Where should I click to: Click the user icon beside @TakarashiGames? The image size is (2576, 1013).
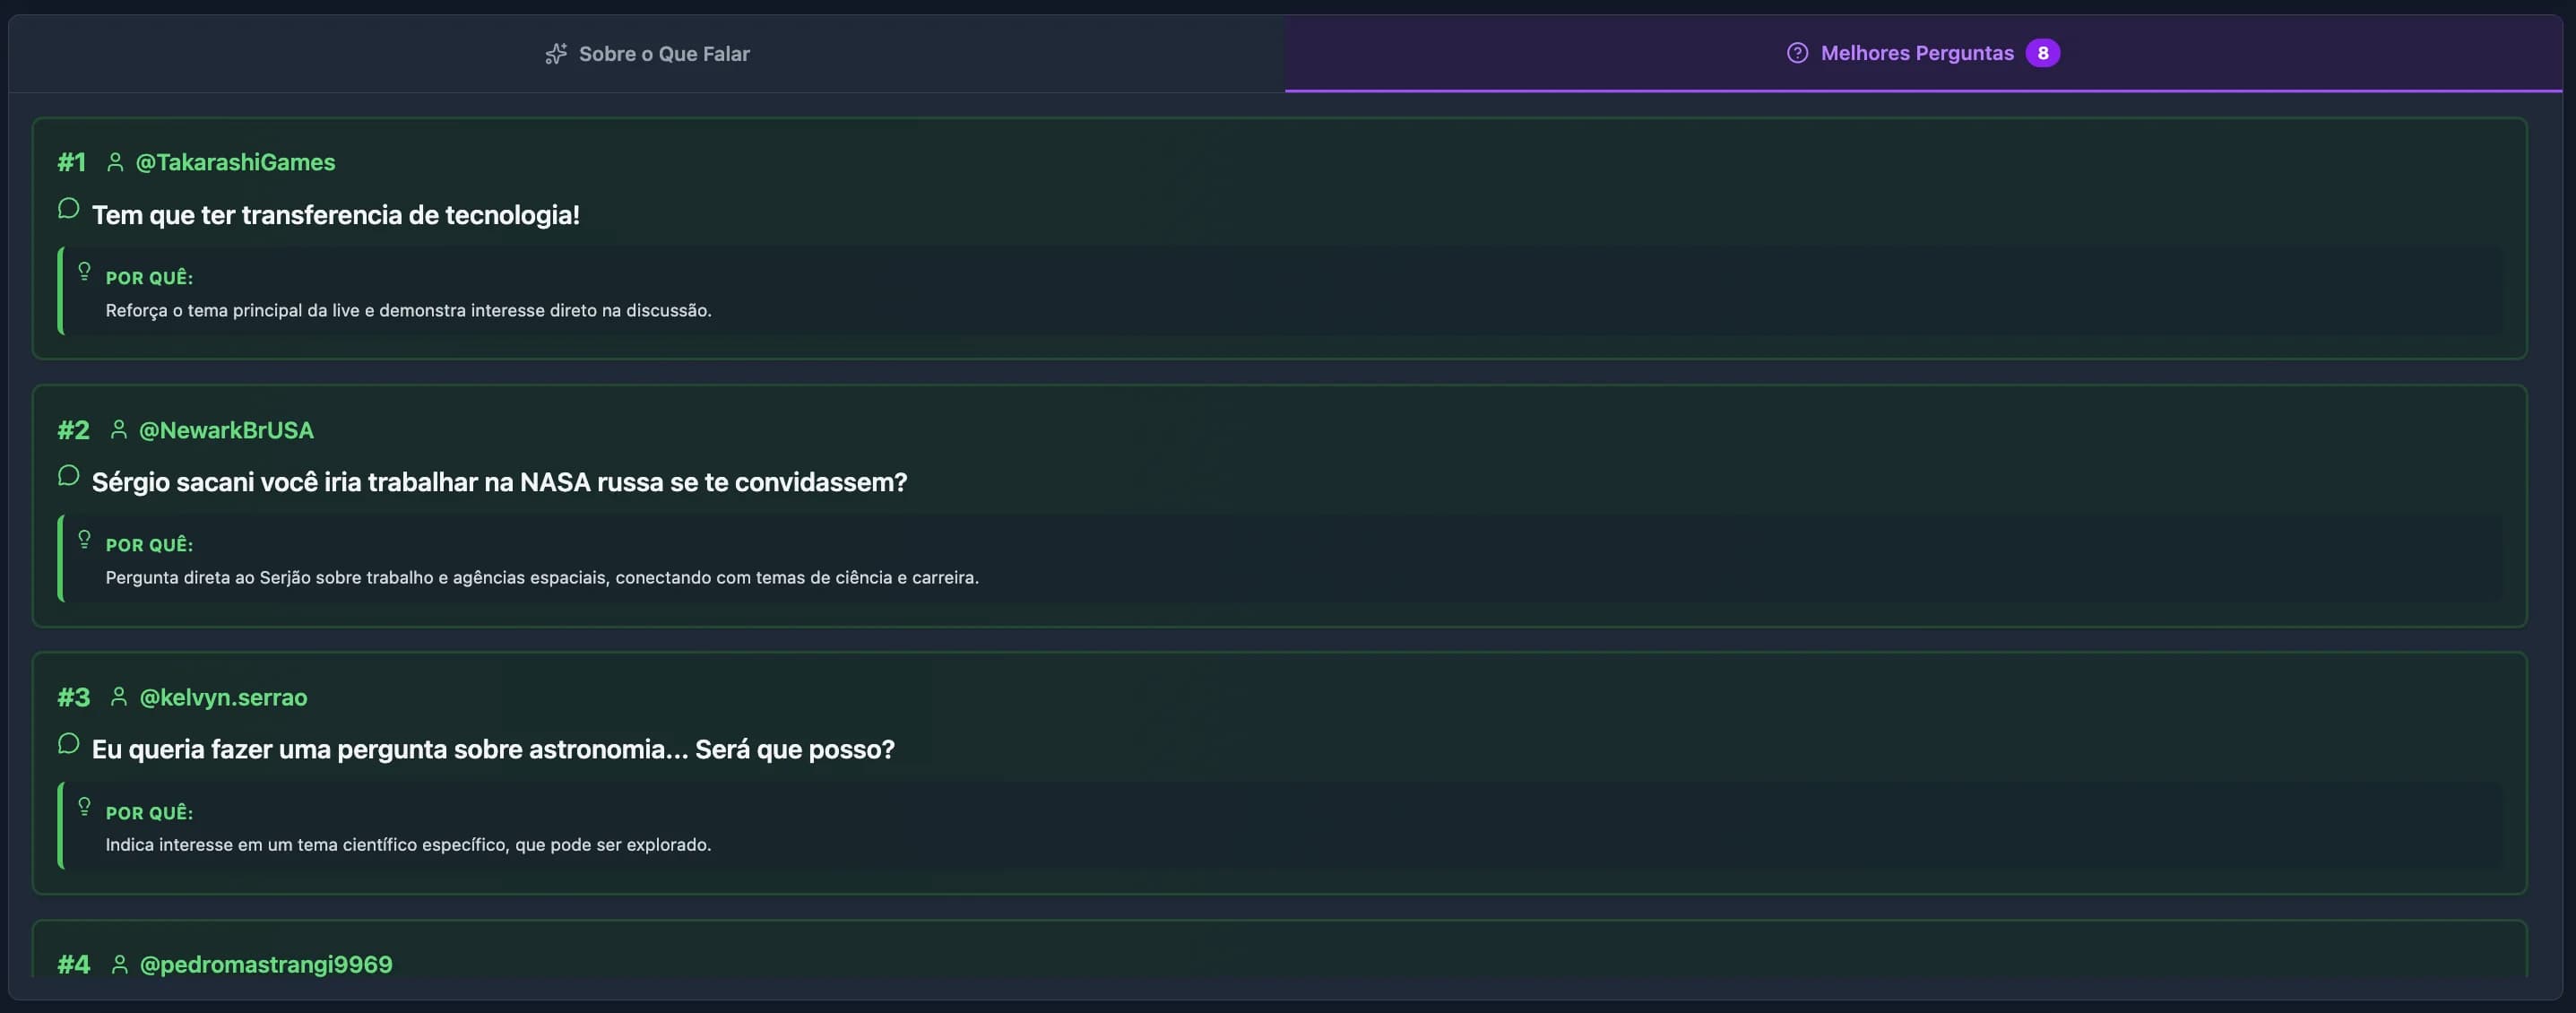coord(114,161)
